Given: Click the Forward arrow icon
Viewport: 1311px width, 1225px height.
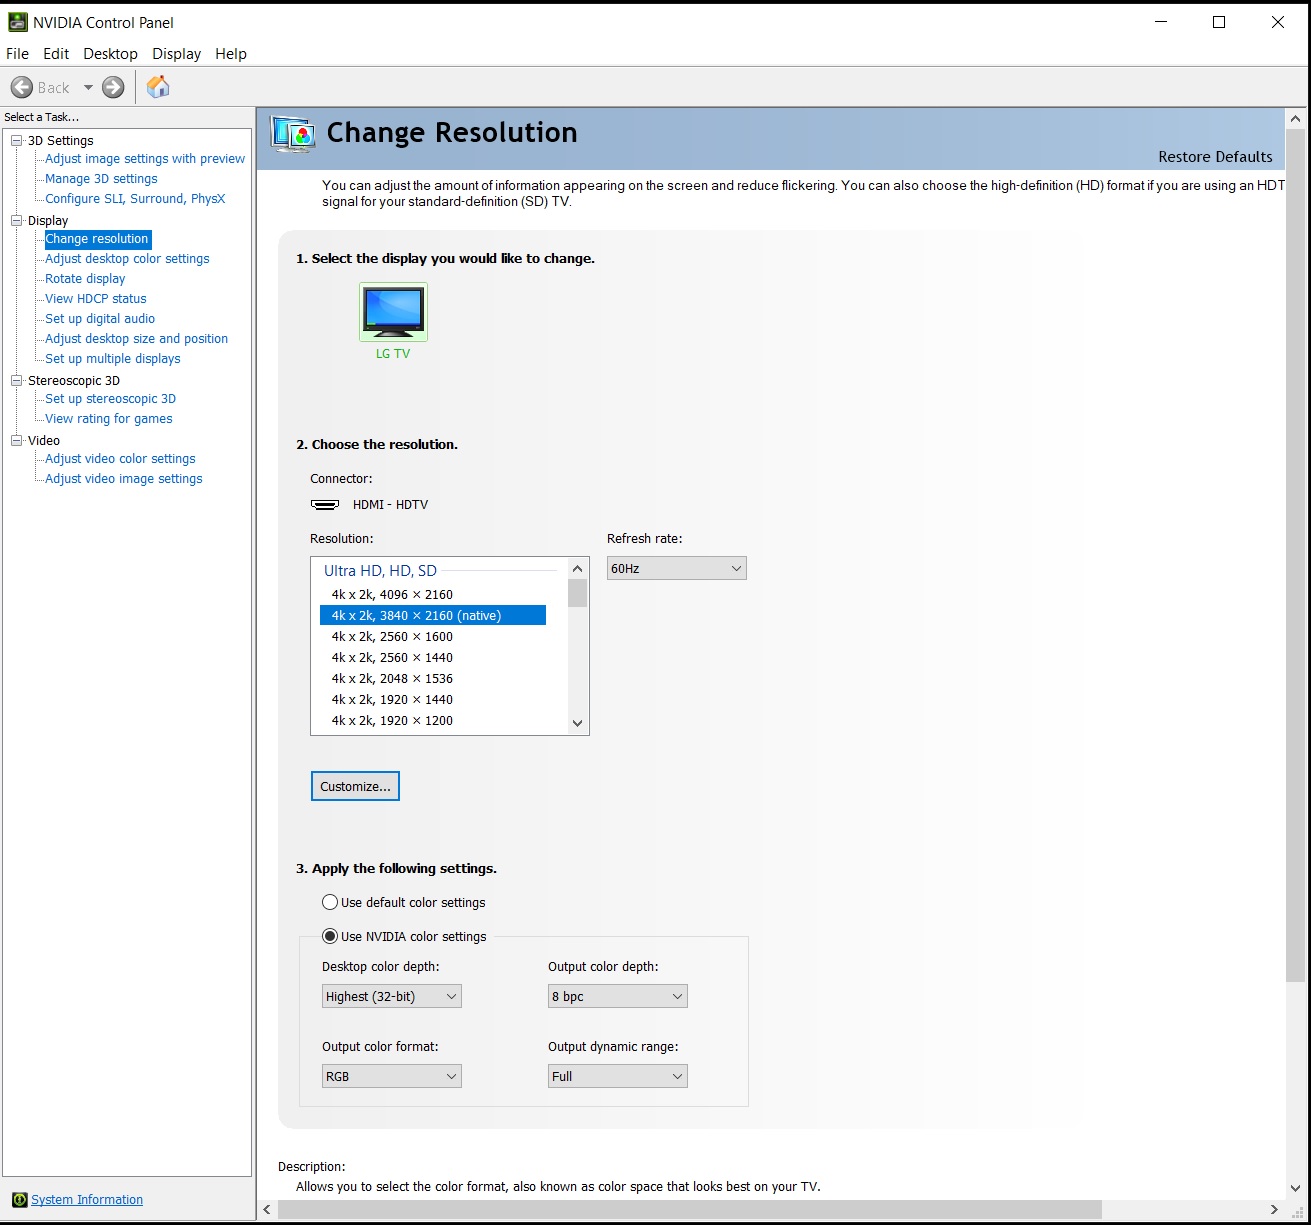Looking at the screenshot, I should [x=114, y=87].
